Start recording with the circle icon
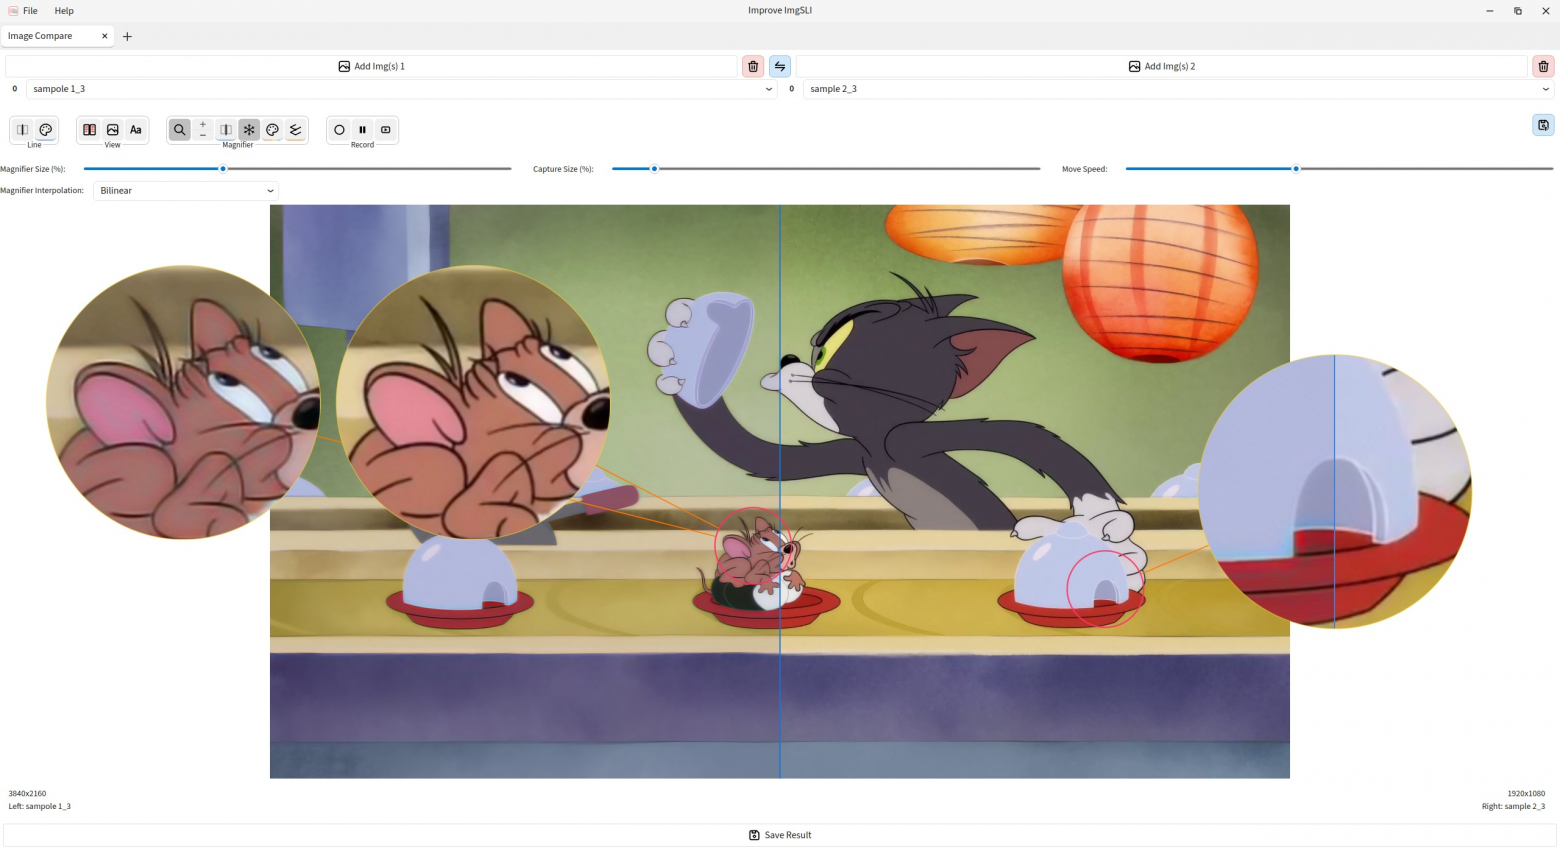The image size is (1560, 848). [339, 130]
